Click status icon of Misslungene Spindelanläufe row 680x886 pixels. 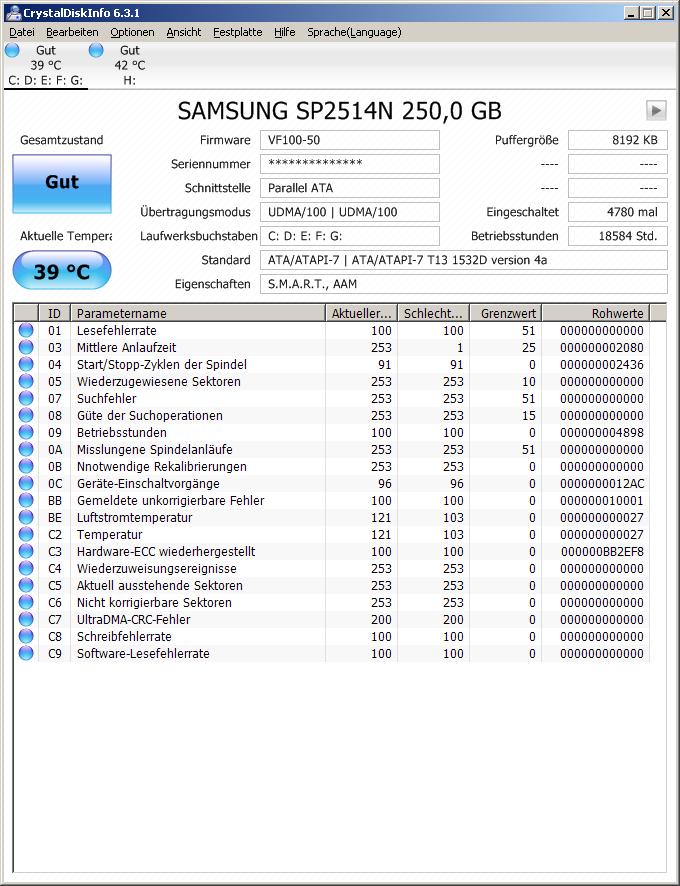[26, 449]
